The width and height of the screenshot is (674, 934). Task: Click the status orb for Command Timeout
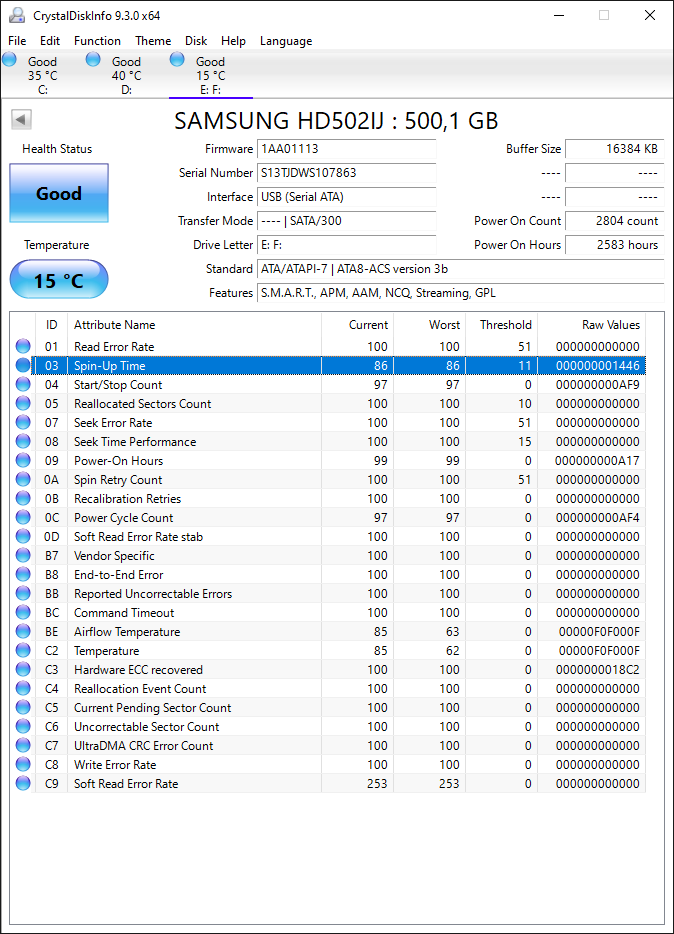pyautogui.click(x=23, y=612)
